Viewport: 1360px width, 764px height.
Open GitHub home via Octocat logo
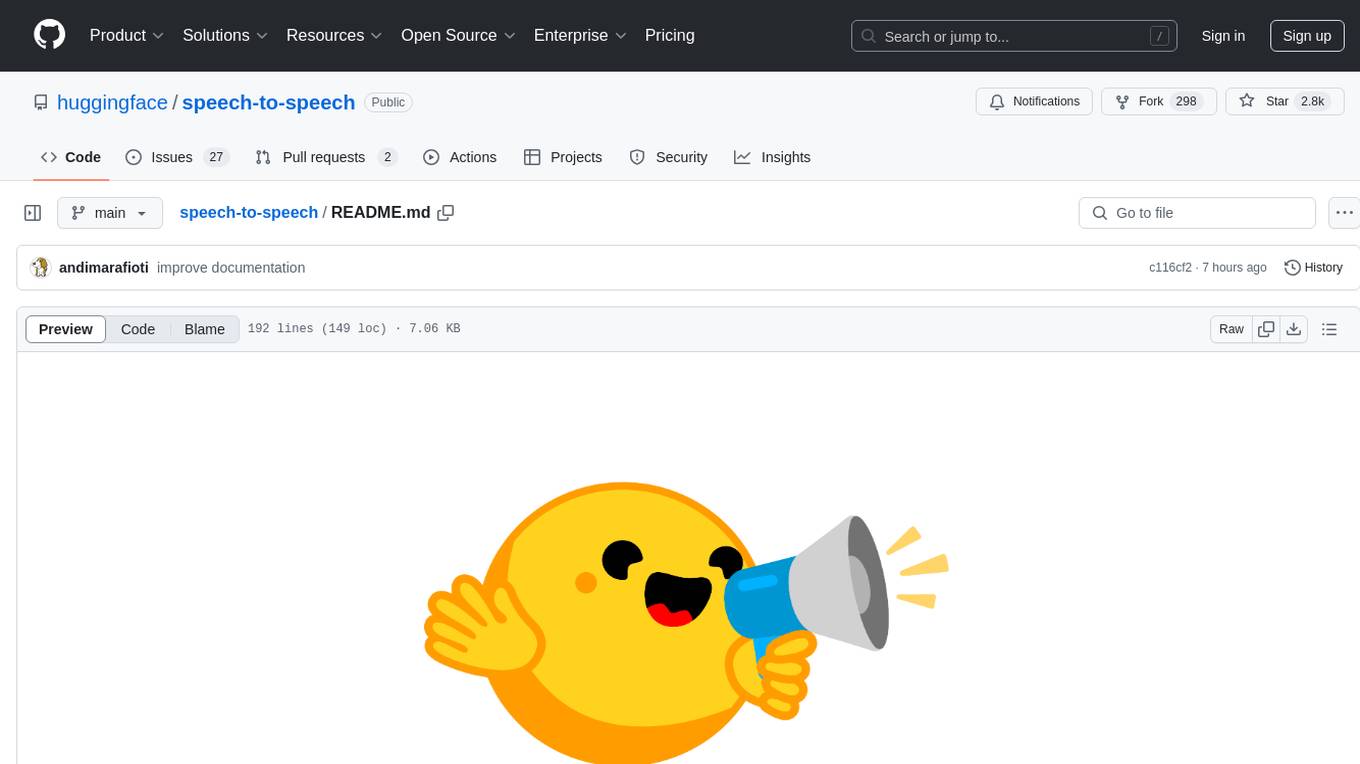(49, 35)
